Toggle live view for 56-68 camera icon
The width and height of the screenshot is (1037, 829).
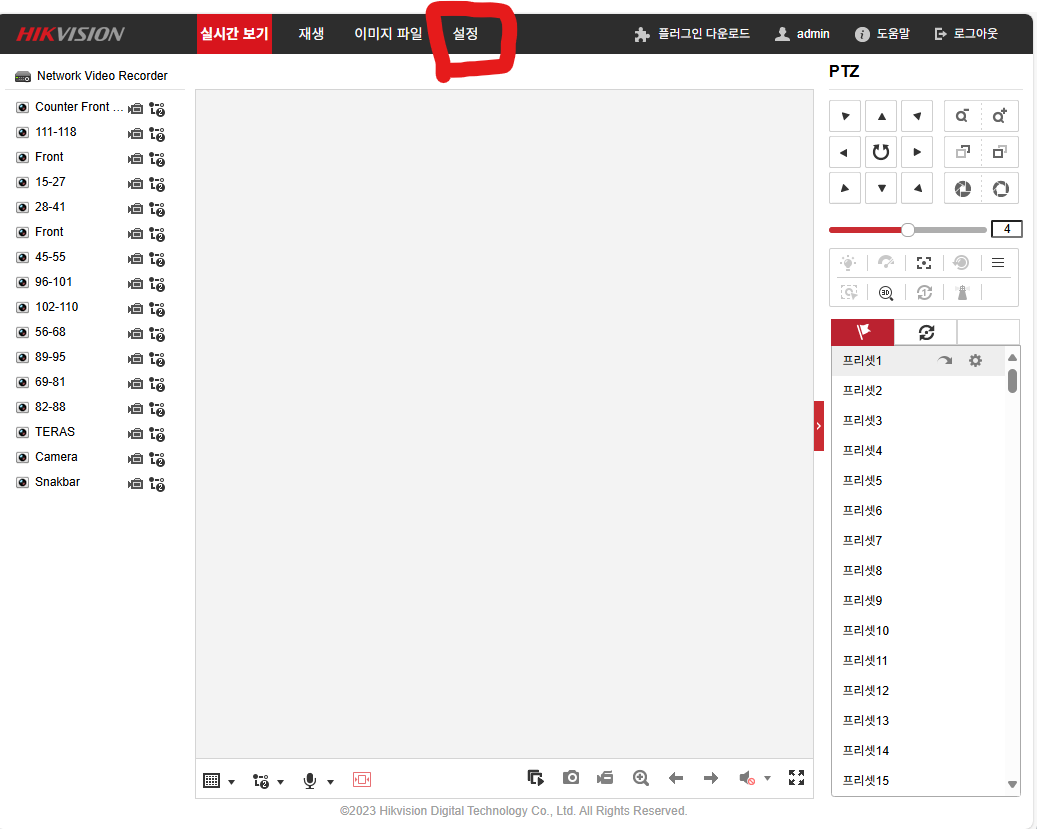pos(22,333)
